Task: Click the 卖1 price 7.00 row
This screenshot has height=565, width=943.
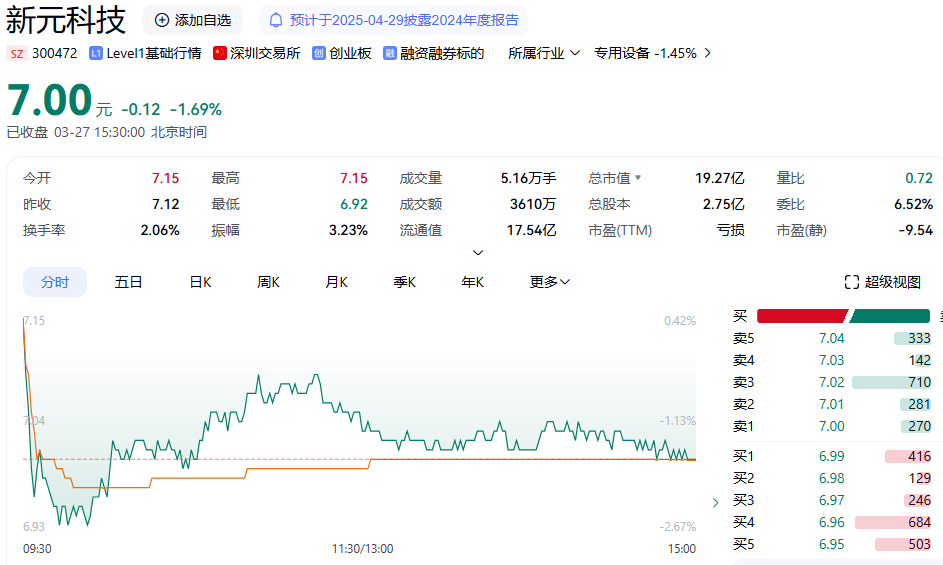Action: point(832,426)
